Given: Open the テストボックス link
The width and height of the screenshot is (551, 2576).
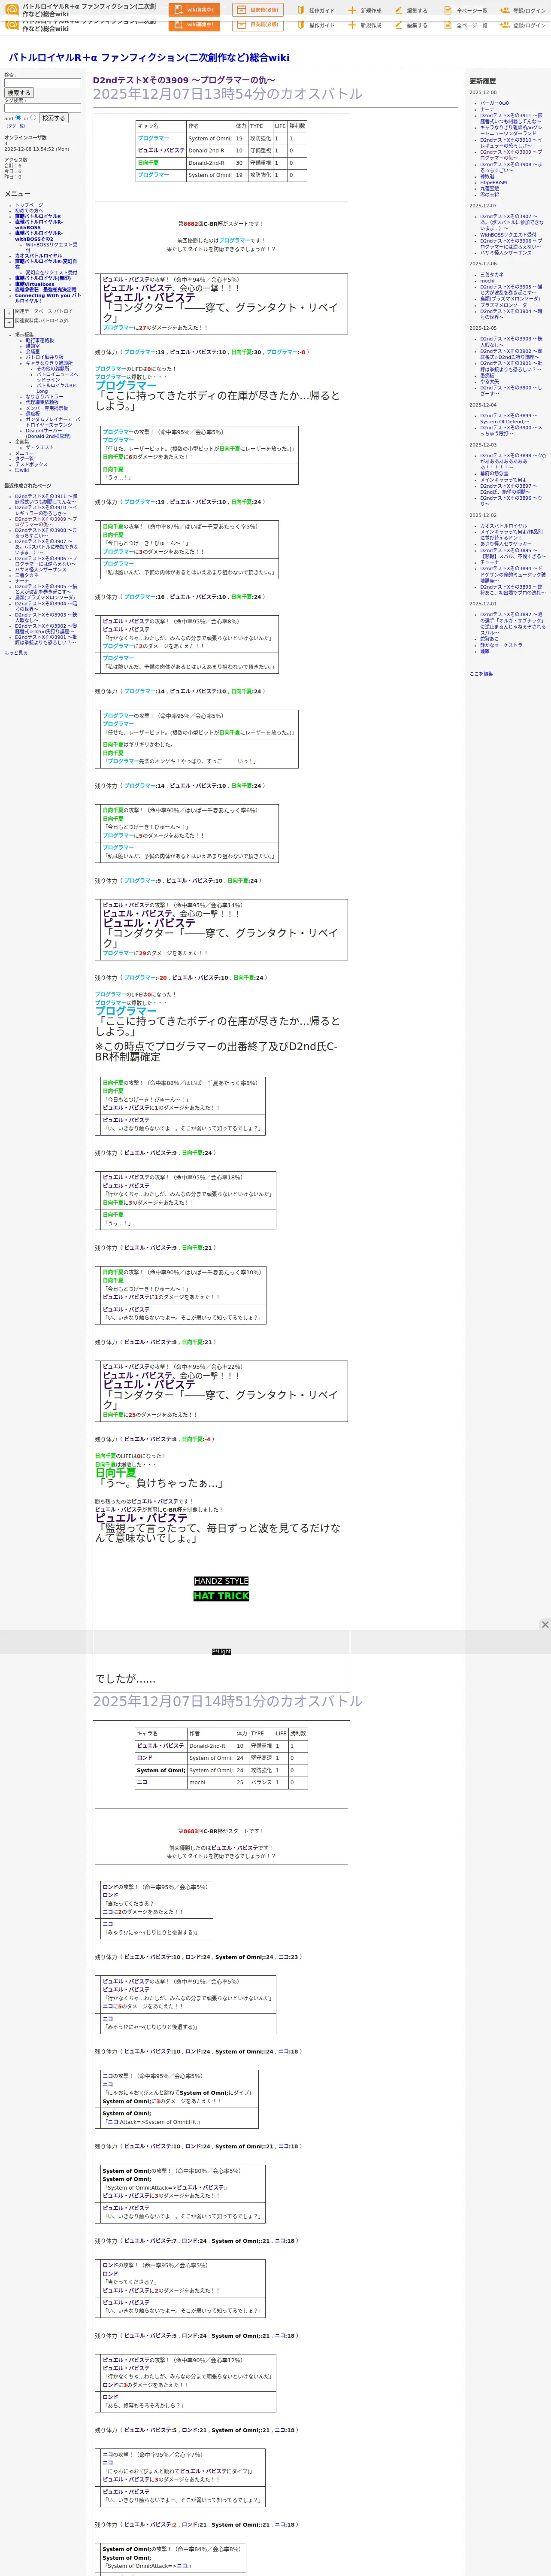Looking at the screenshot, I should point(31,464).
